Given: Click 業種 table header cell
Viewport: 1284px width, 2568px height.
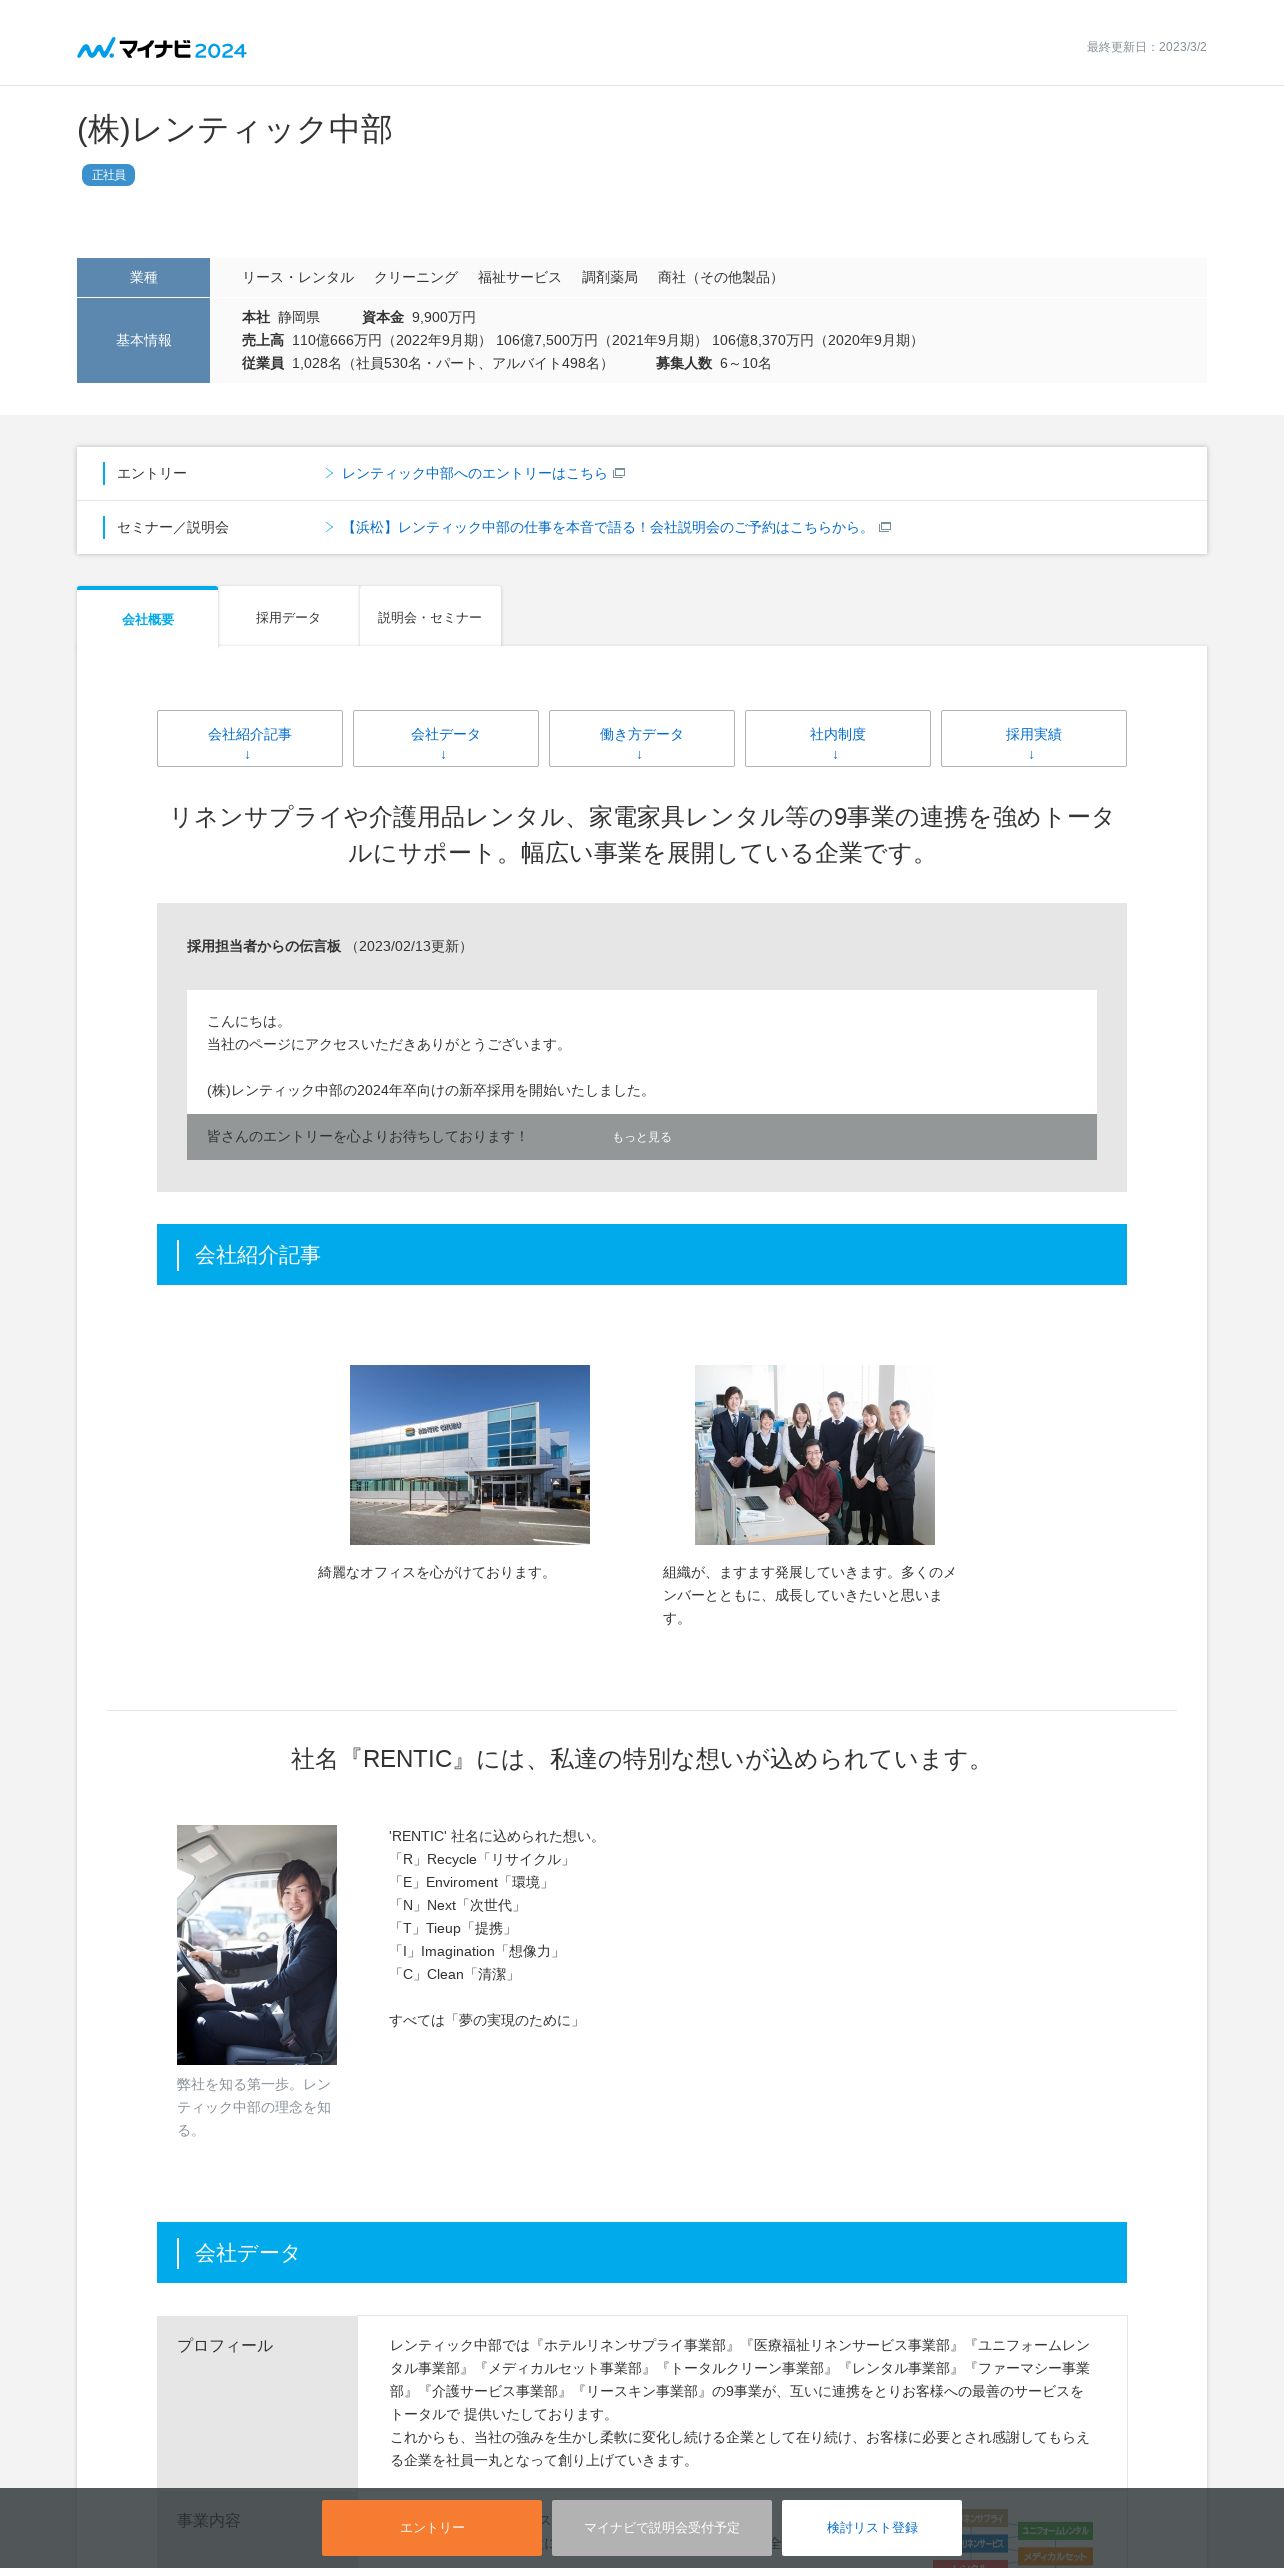Looking at the screenshot, I should coord(143,277).
